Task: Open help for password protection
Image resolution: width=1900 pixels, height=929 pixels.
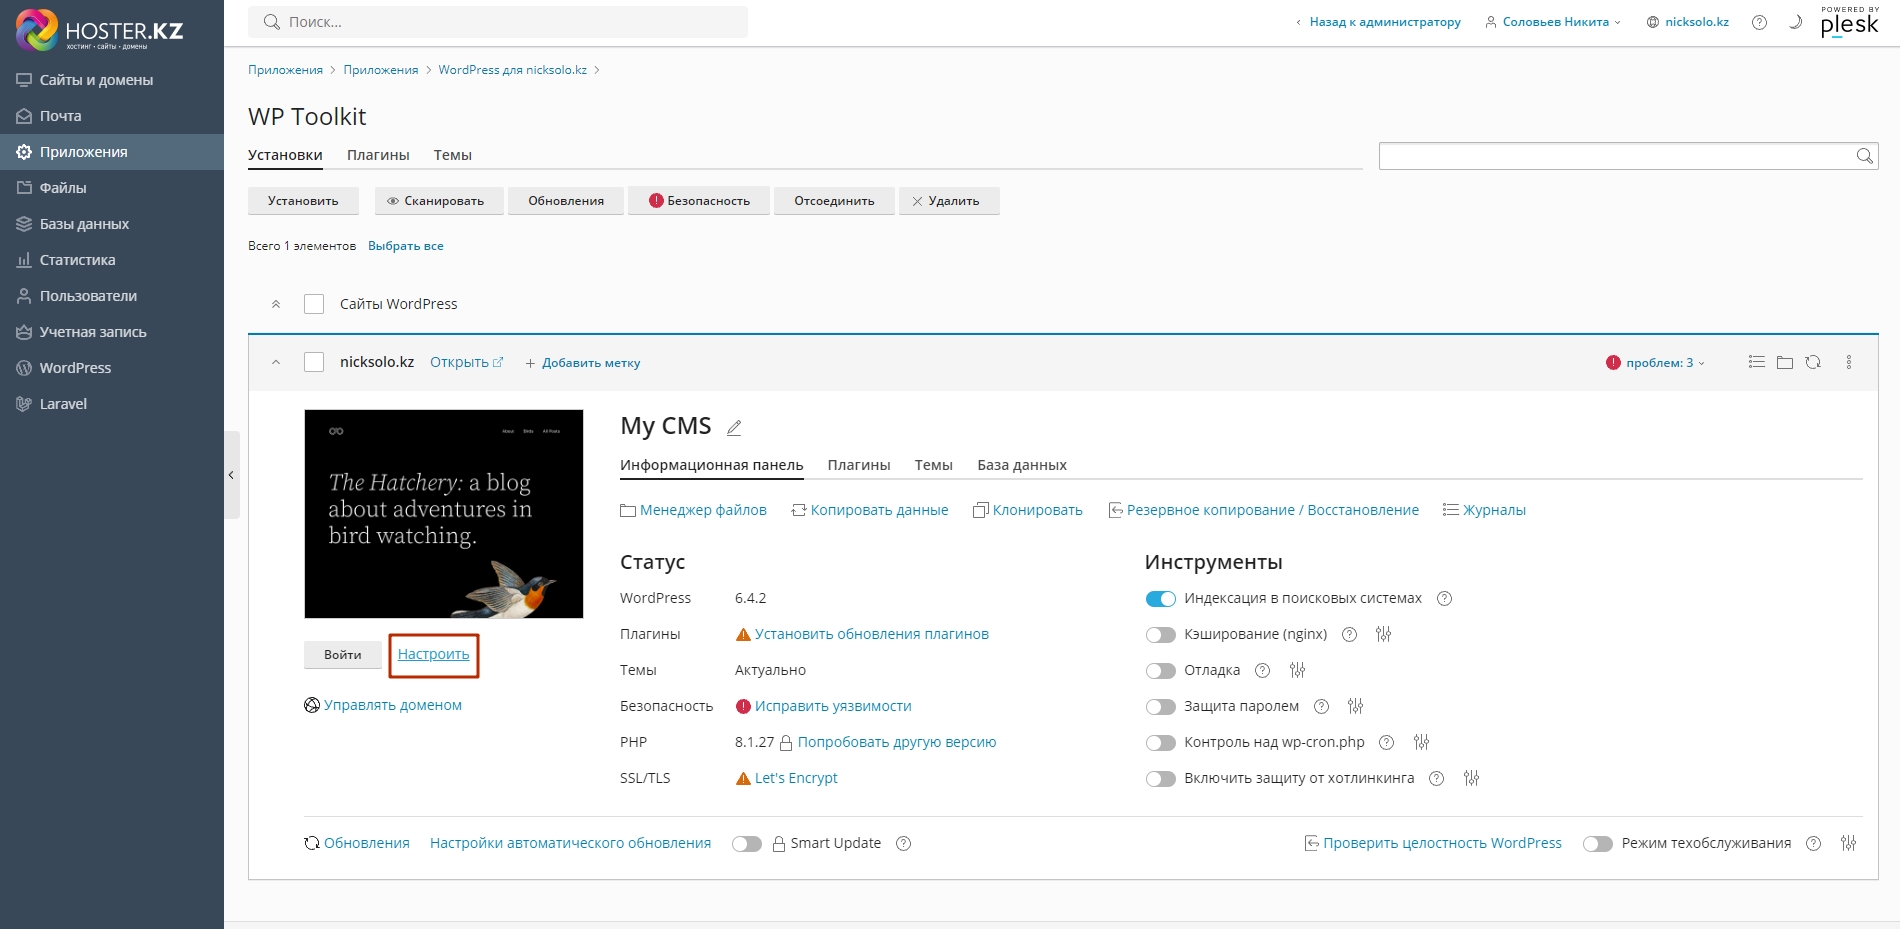Action: (1321, 706)
